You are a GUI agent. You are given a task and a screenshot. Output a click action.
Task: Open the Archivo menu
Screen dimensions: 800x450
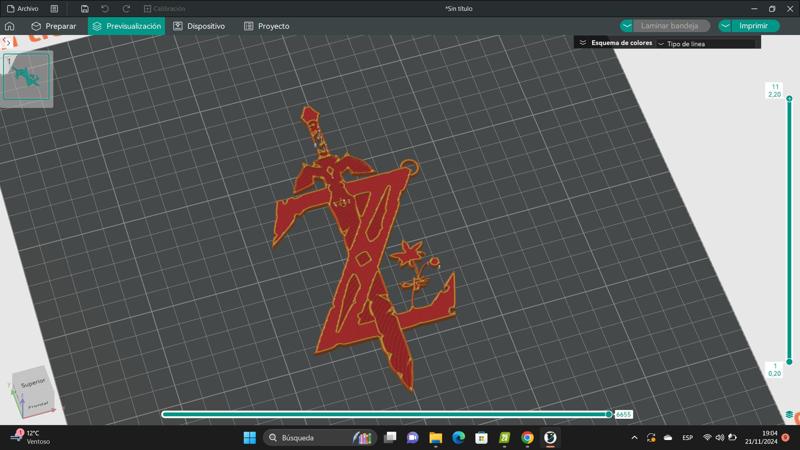pyautogui.click(x=22, y=9)
